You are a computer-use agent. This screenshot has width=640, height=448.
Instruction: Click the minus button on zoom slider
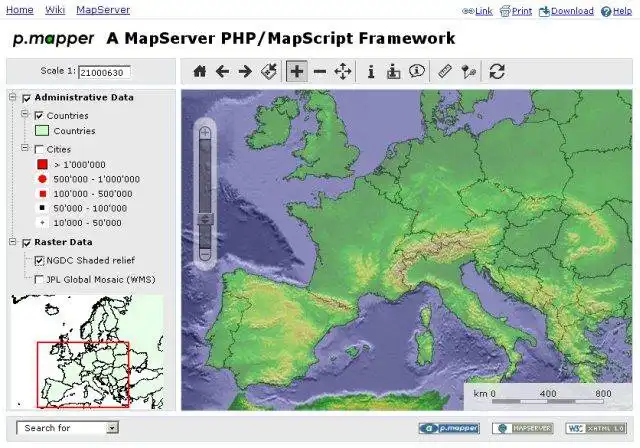pos(205,255)
